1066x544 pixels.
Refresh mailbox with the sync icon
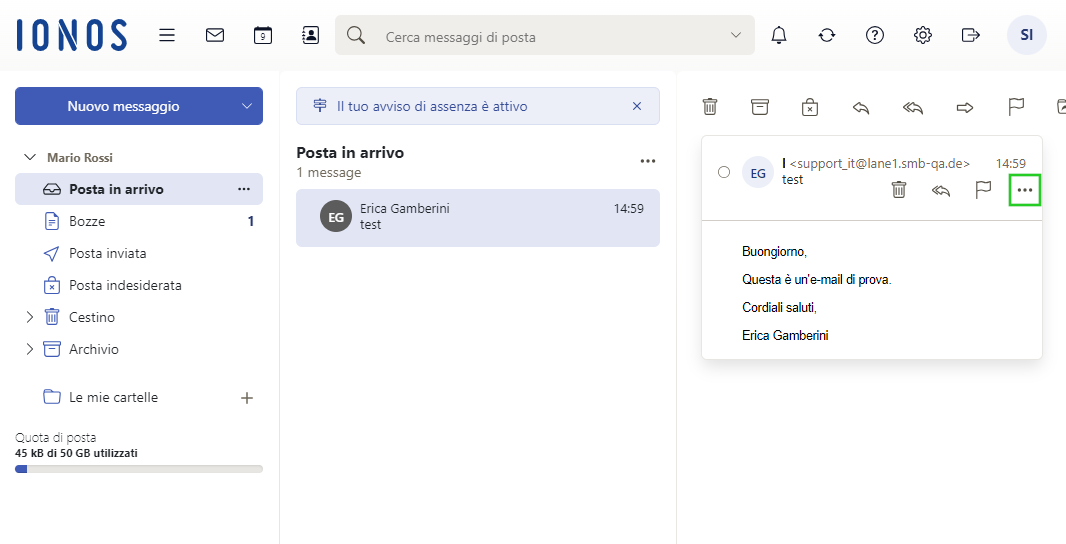tap(827, 35)
